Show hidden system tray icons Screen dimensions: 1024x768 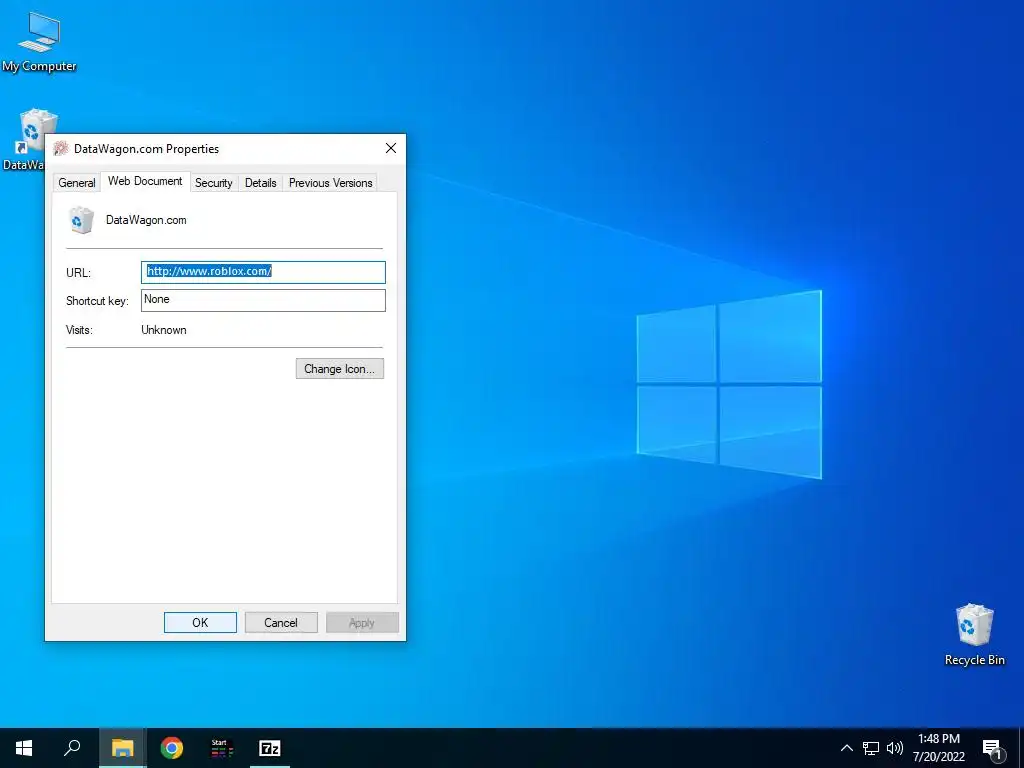pos(846,748)
